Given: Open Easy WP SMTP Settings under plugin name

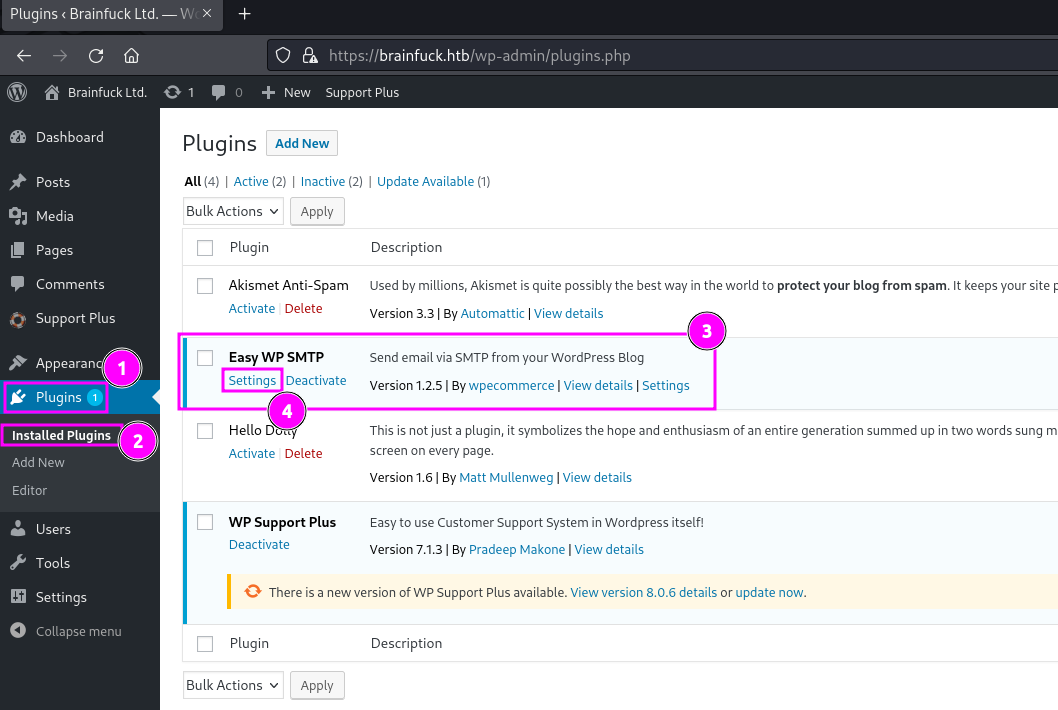Looking at the screenshot, I should tap(252, 381).
